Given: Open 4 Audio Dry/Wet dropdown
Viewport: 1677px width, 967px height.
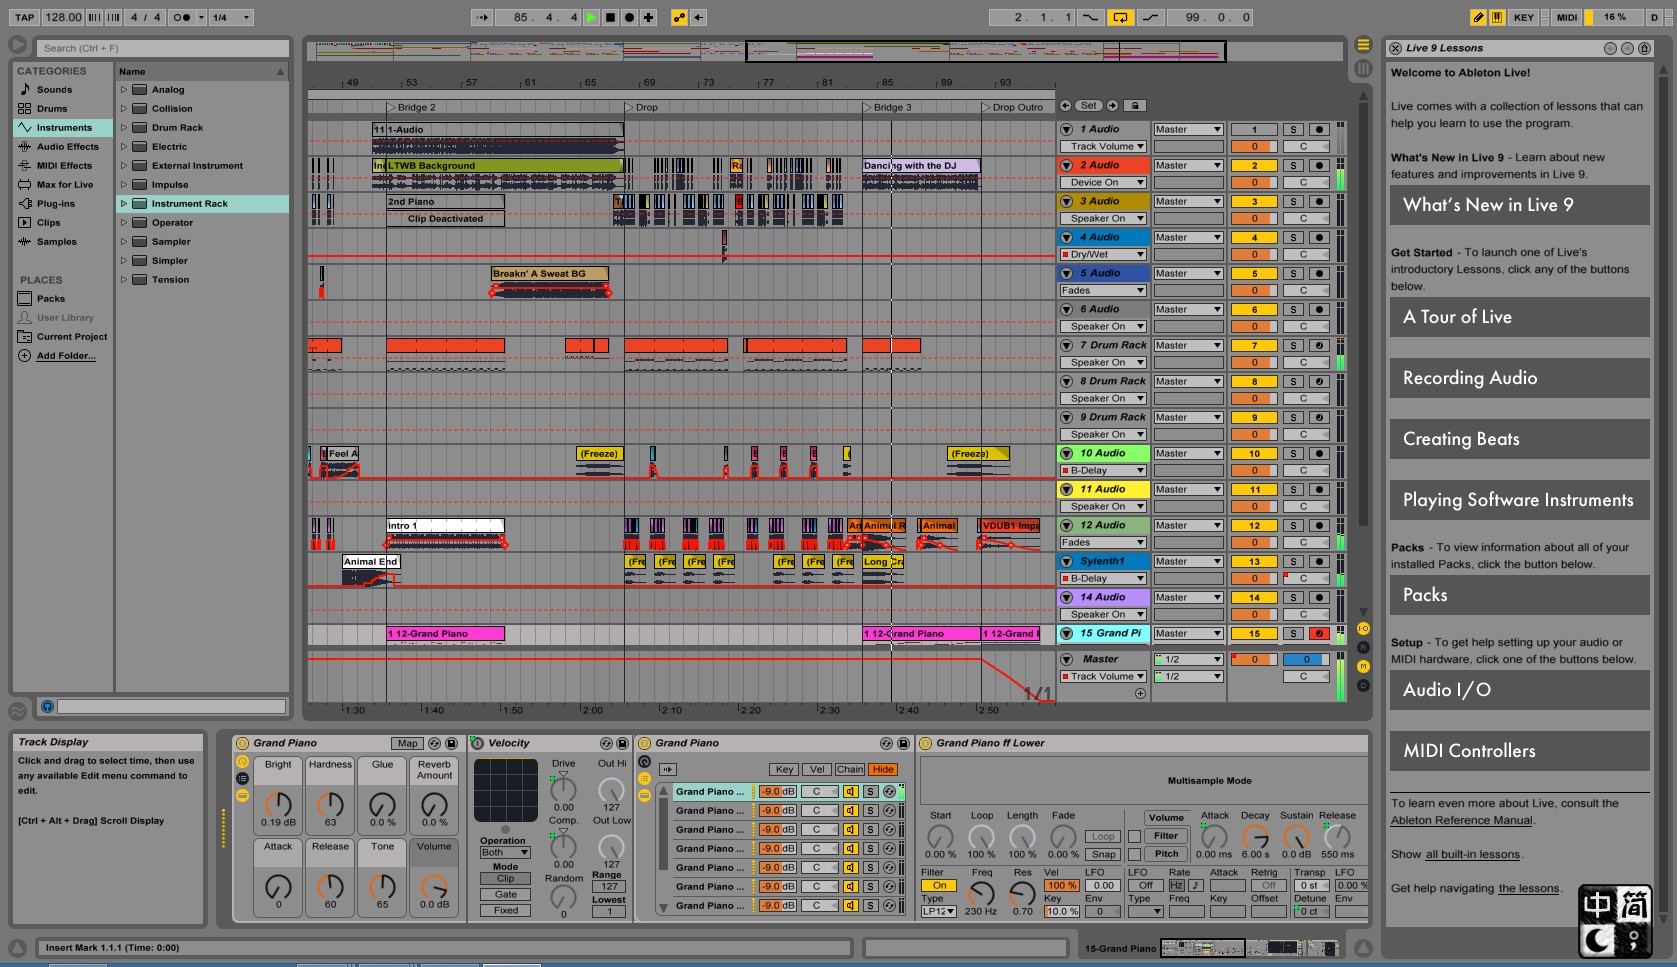Looking at the screenshot, I should (1103, 255).
